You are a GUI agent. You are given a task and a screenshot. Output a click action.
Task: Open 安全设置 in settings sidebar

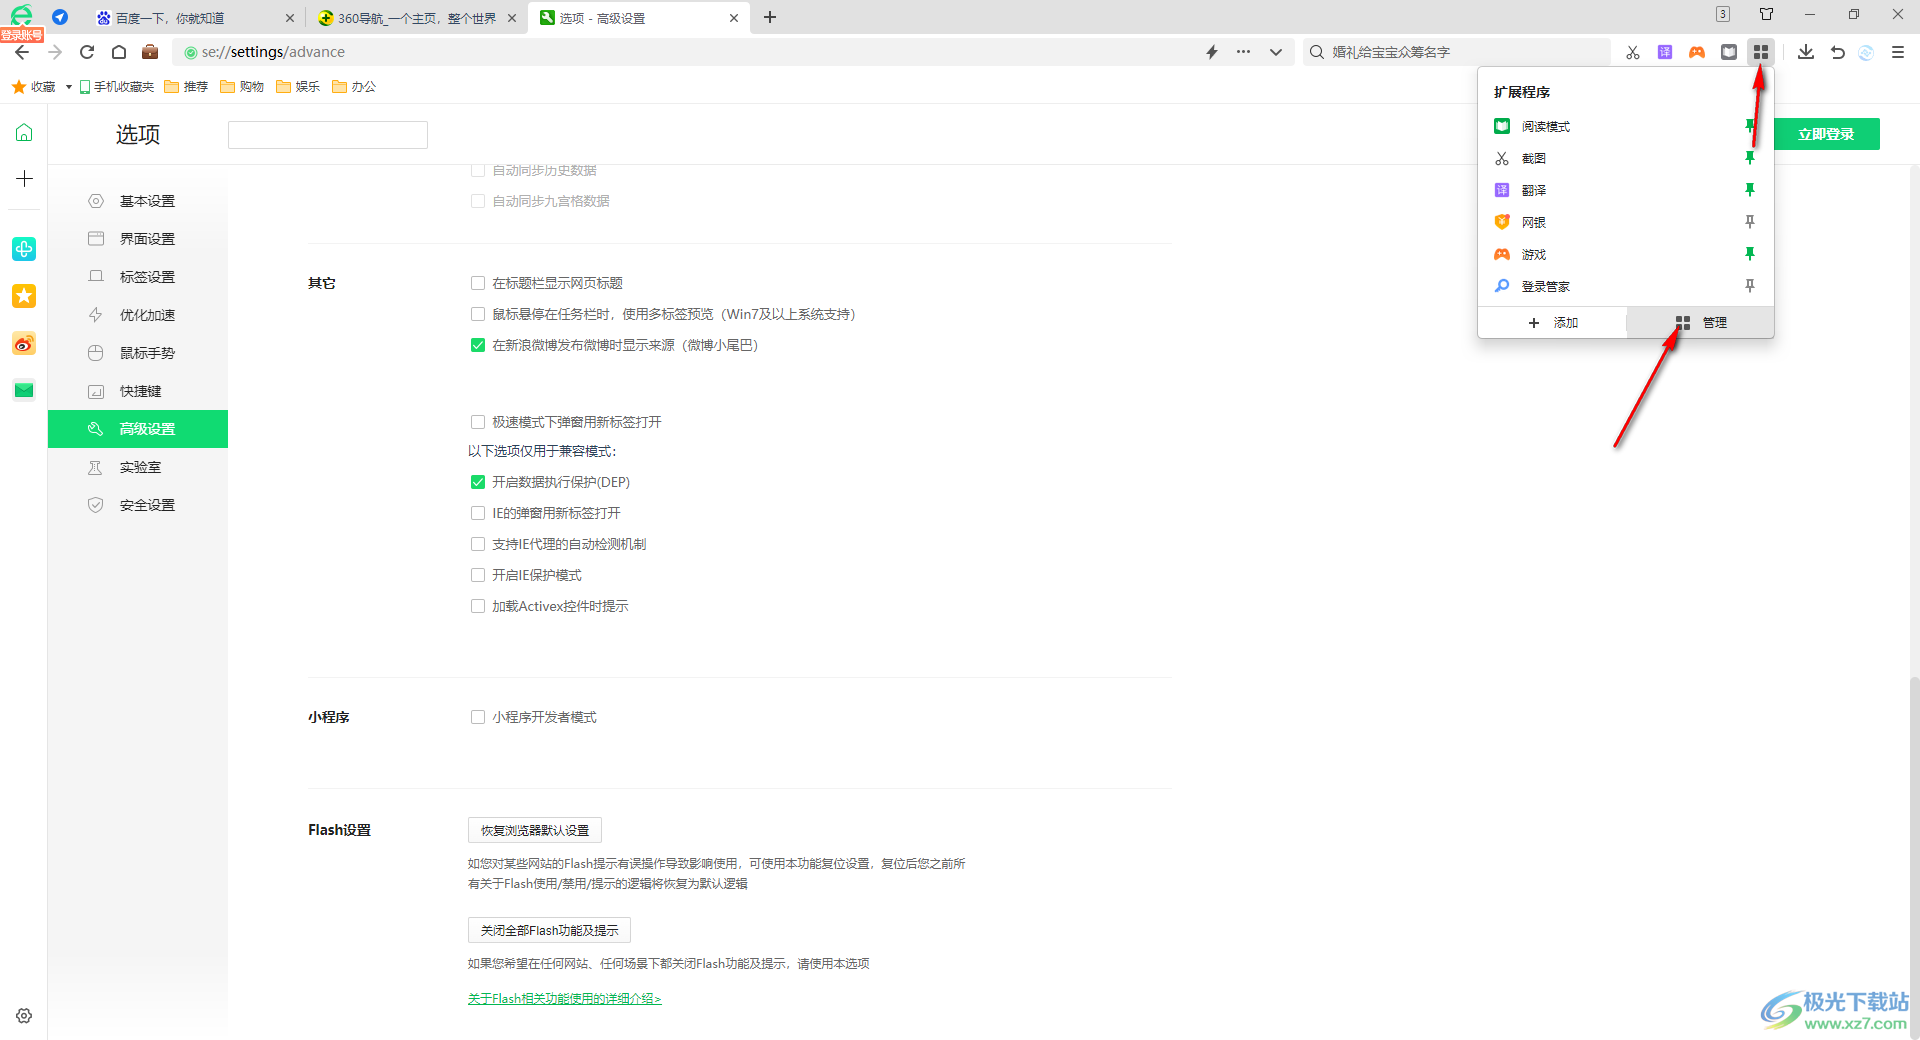coord(138,505)
